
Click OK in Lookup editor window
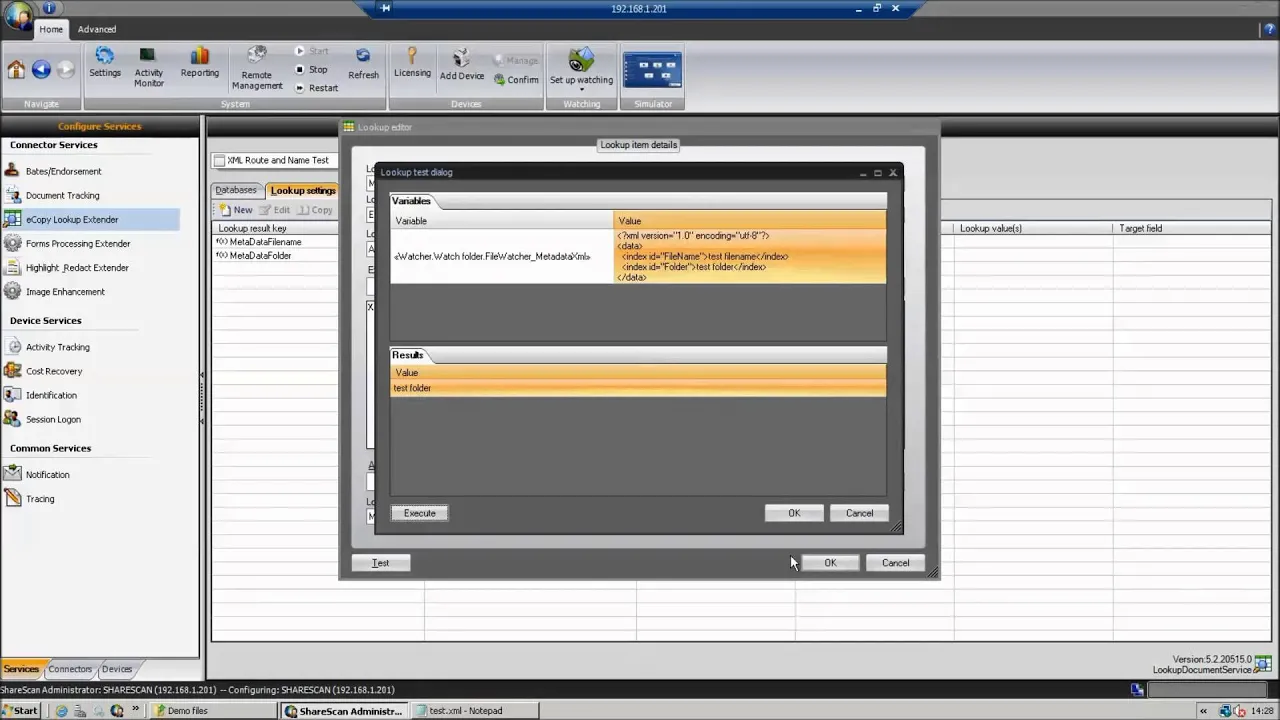[830, 563]
